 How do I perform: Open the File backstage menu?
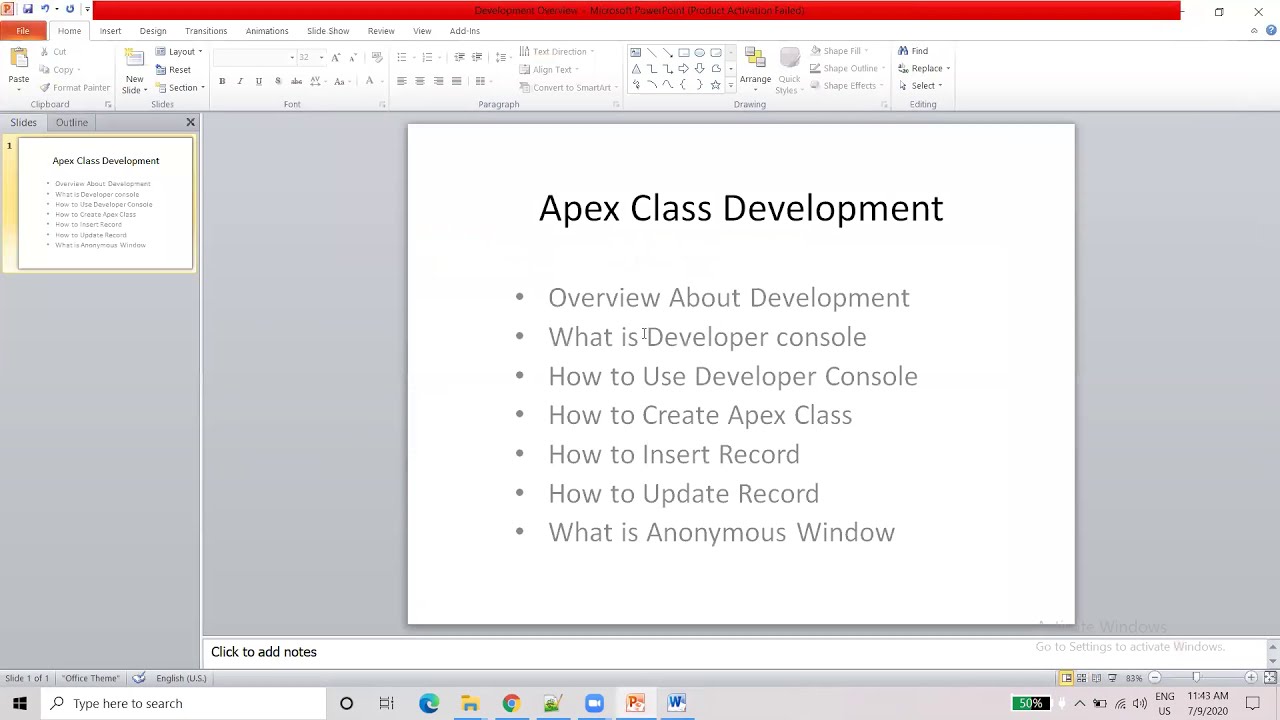[x=22, y=31]
